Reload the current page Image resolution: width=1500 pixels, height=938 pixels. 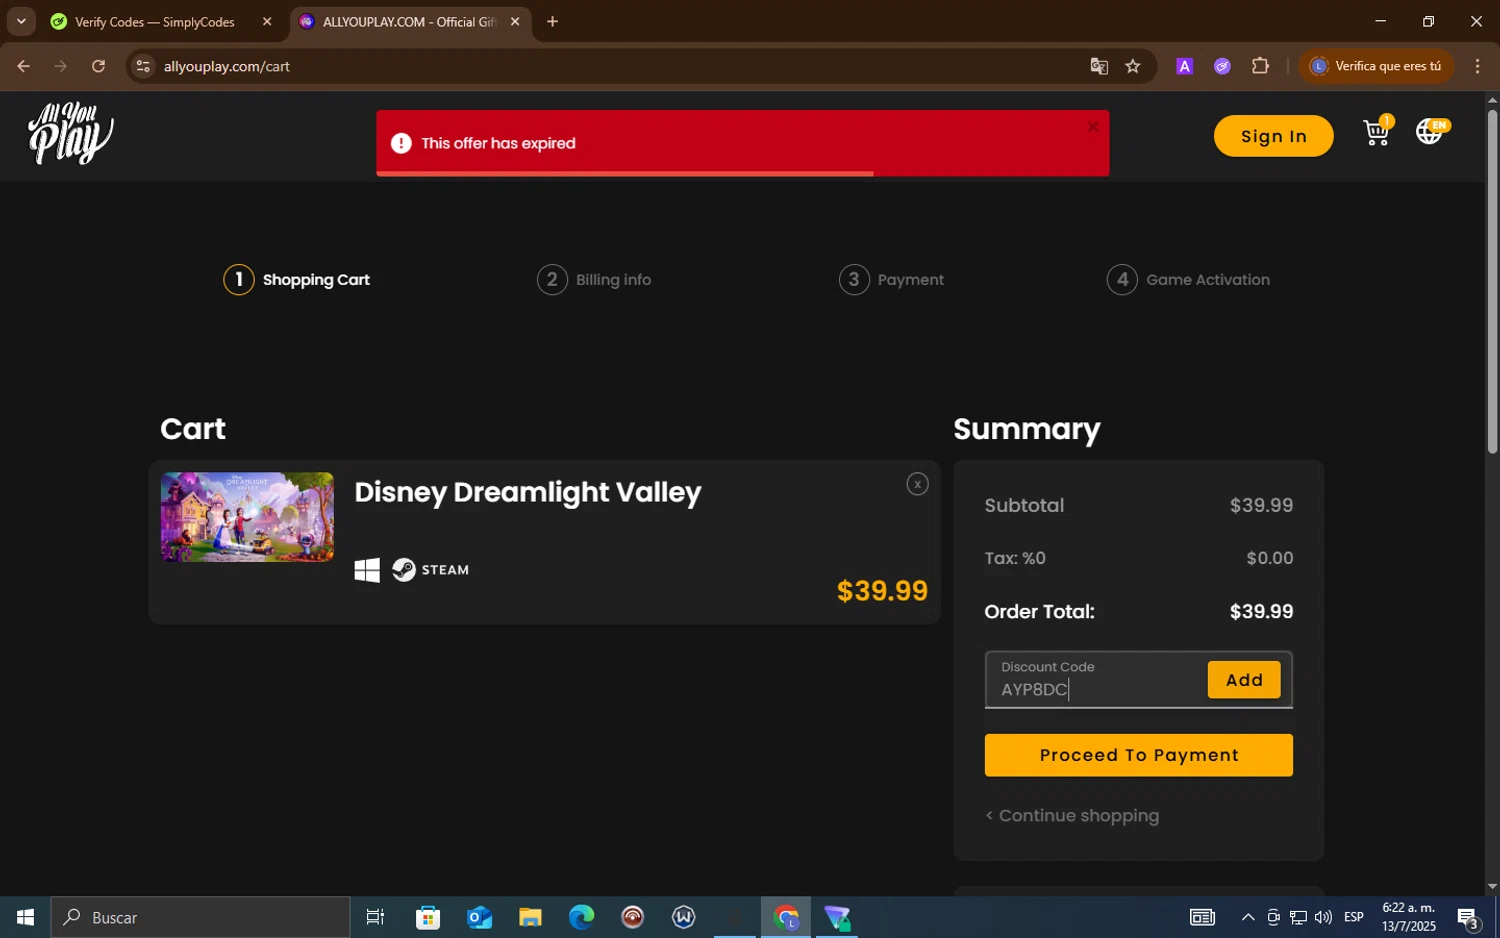(98, 66)
